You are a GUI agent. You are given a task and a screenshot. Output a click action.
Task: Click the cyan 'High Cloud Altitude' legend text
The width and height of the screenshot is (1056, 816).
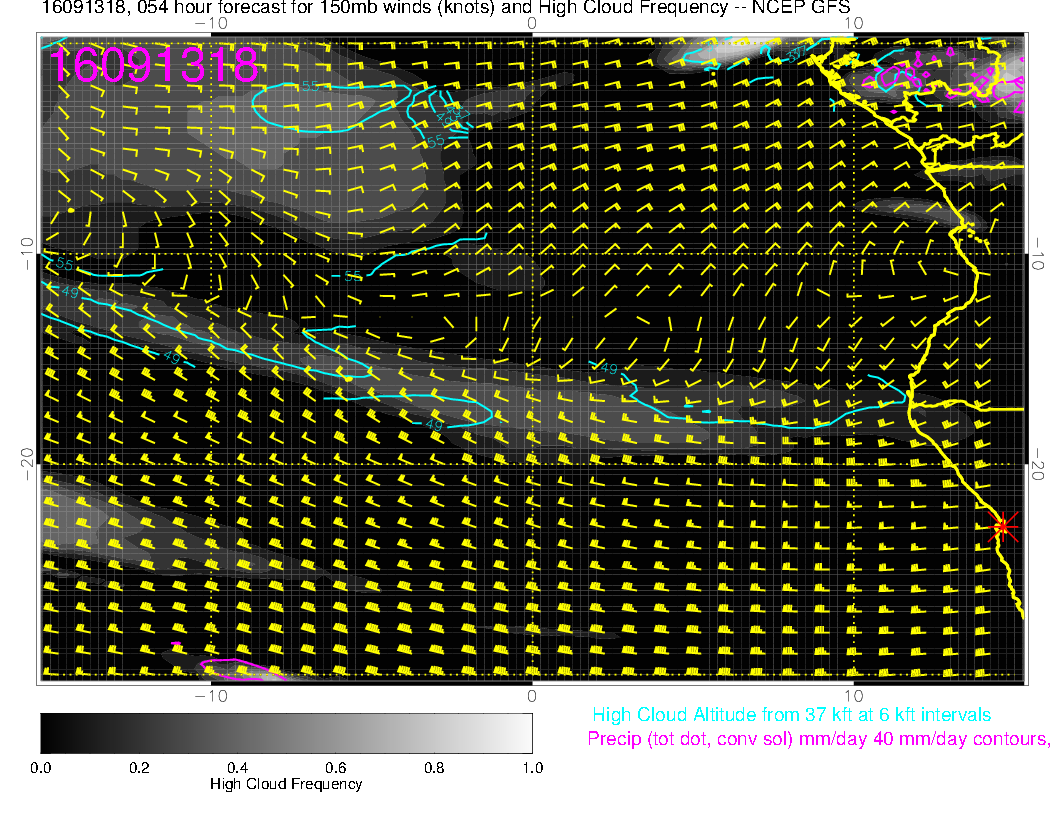[x=791, y=715]
